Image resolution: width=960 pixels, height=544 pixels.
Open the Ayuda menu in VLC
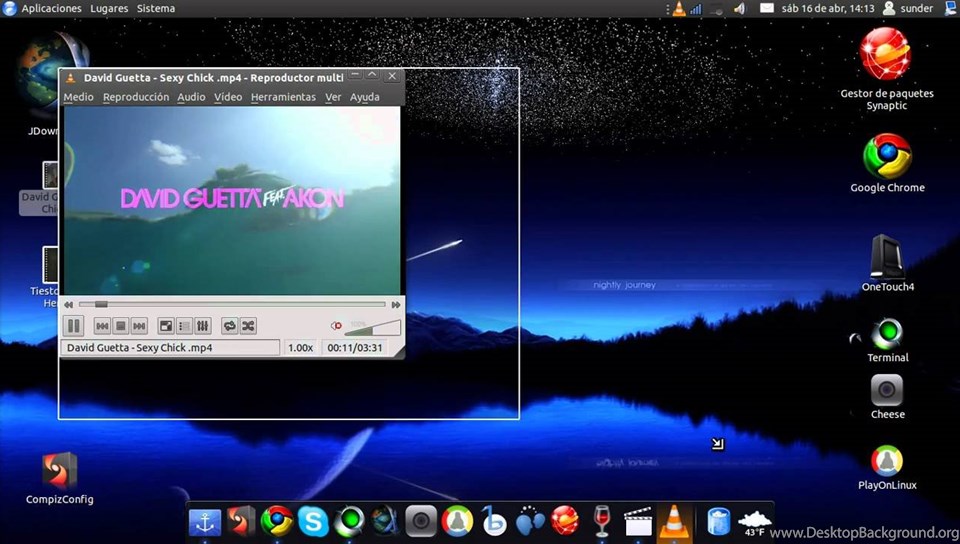(364, 97)
